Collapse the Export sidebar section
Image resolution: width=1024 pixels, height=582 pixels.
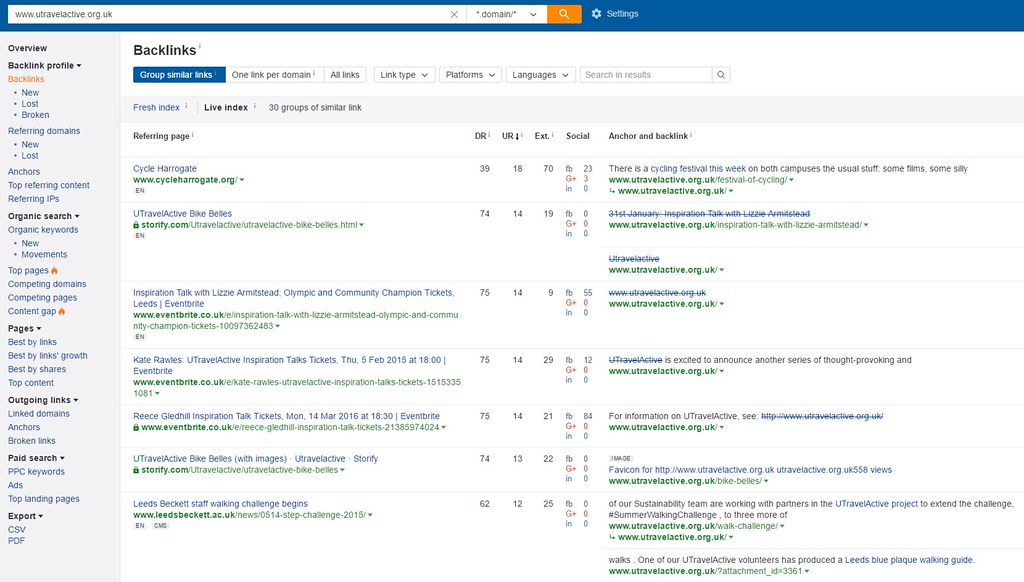click(x=25, y=516)
